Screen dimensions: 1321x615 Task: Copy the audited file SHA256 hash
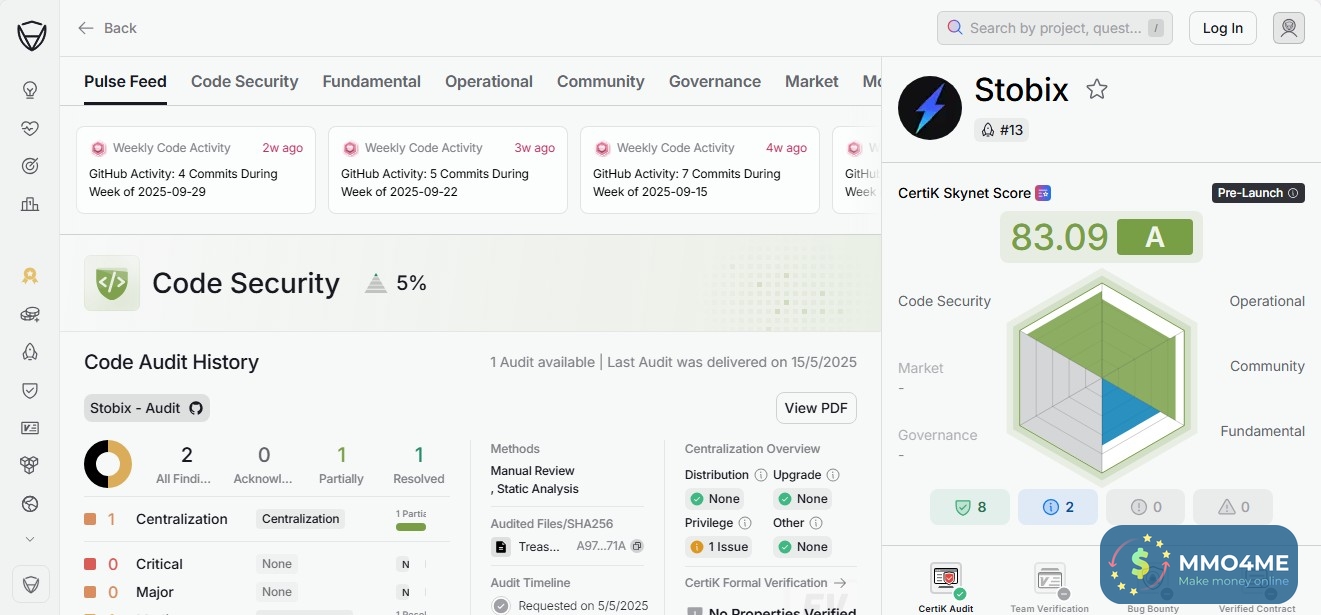point(637,546)
